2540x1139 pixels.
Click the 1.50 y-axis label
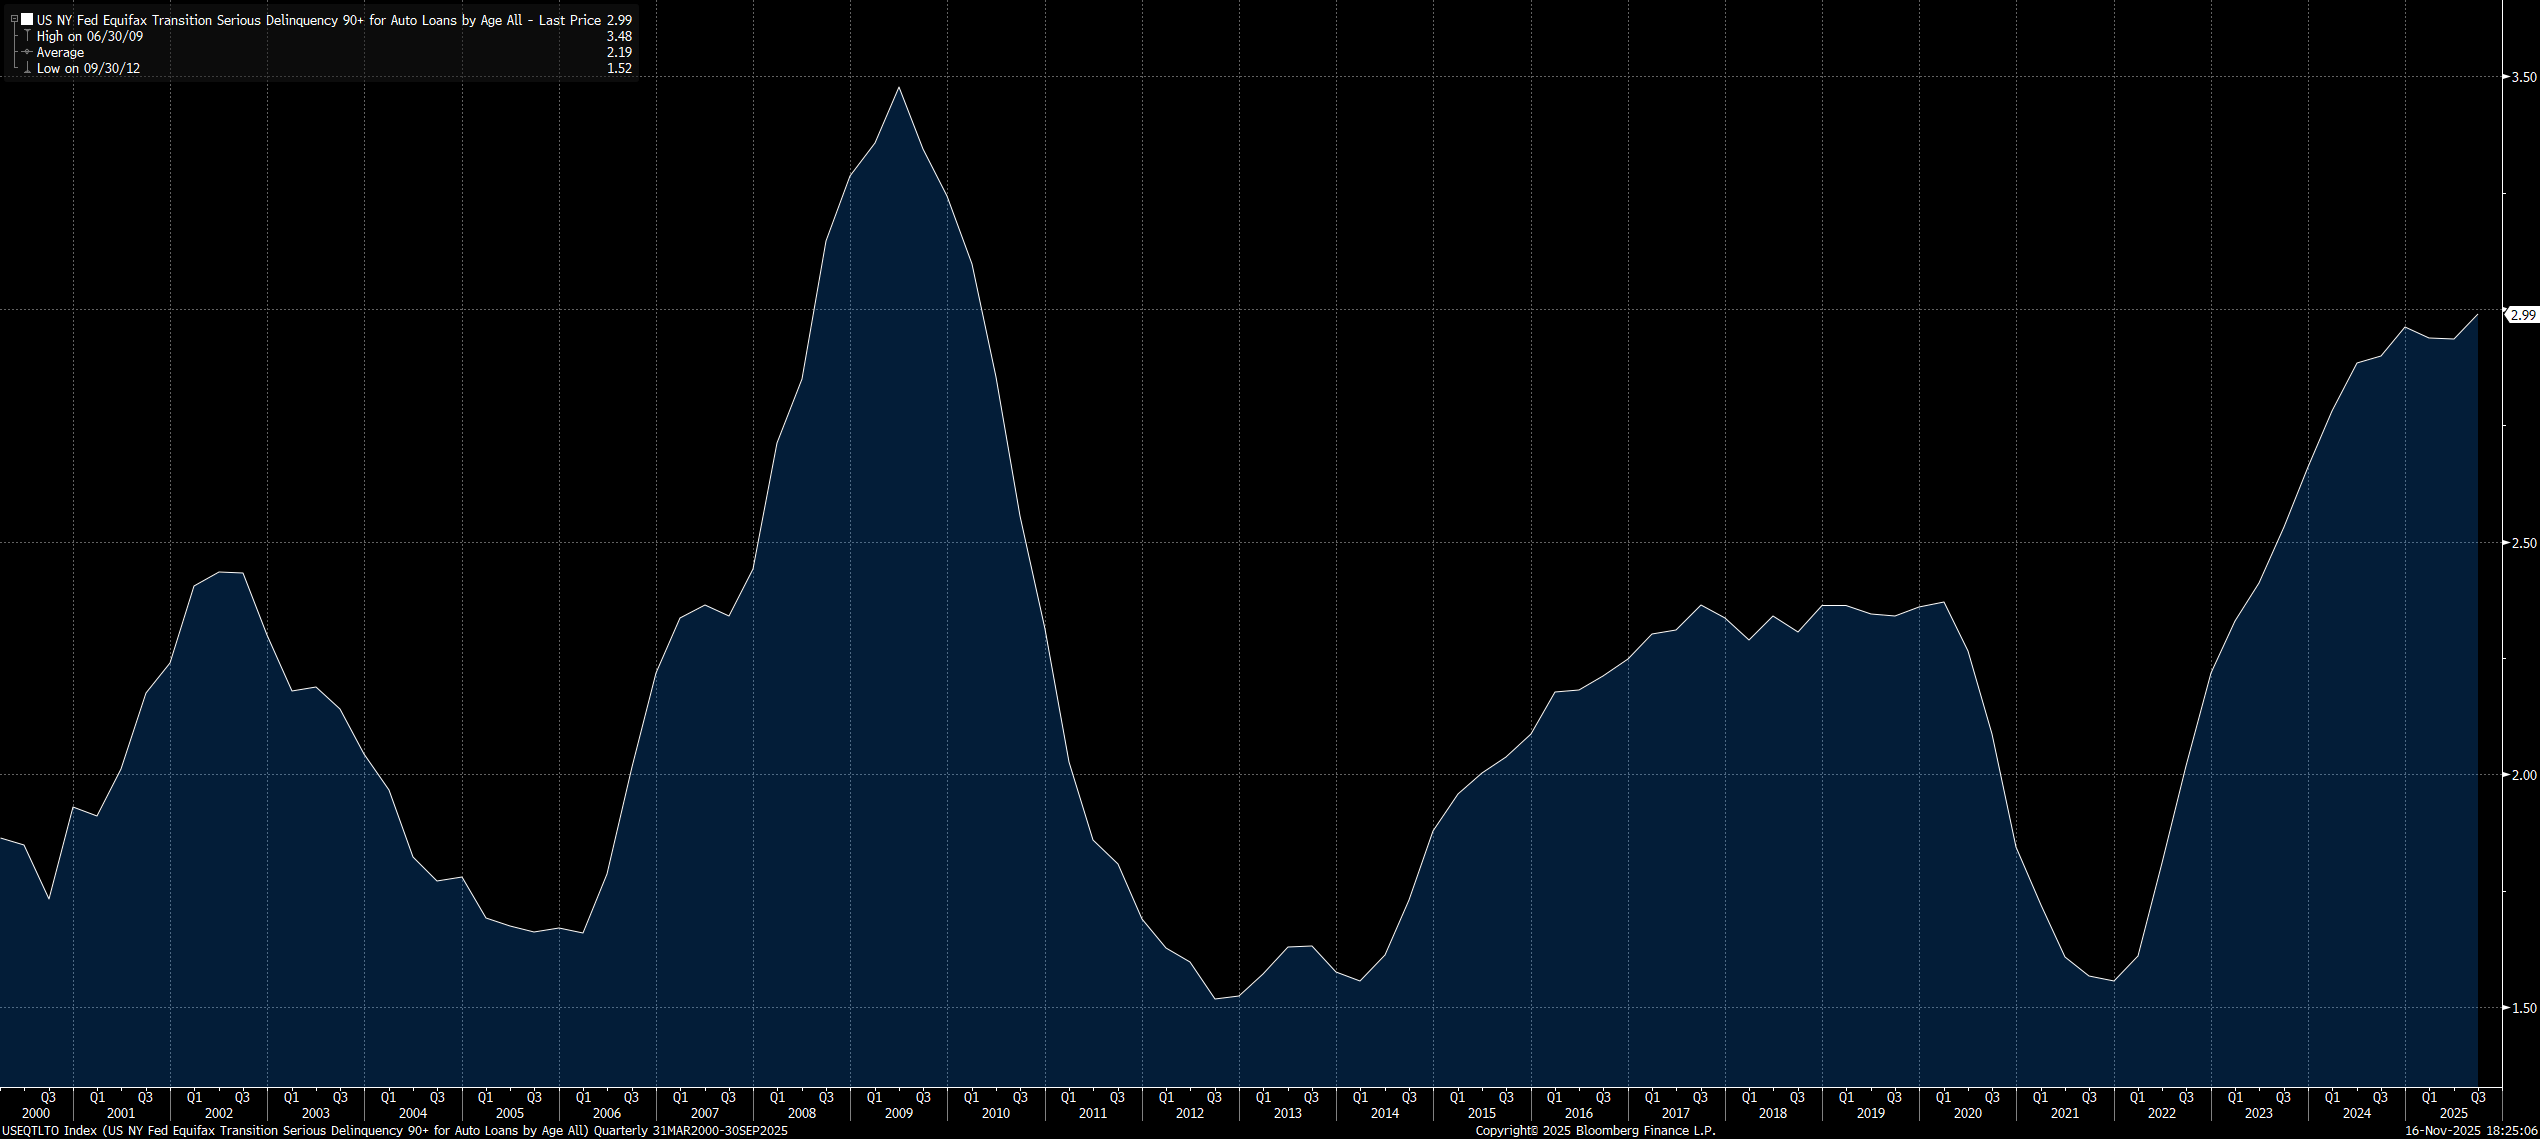(x=2524, y=1008)
